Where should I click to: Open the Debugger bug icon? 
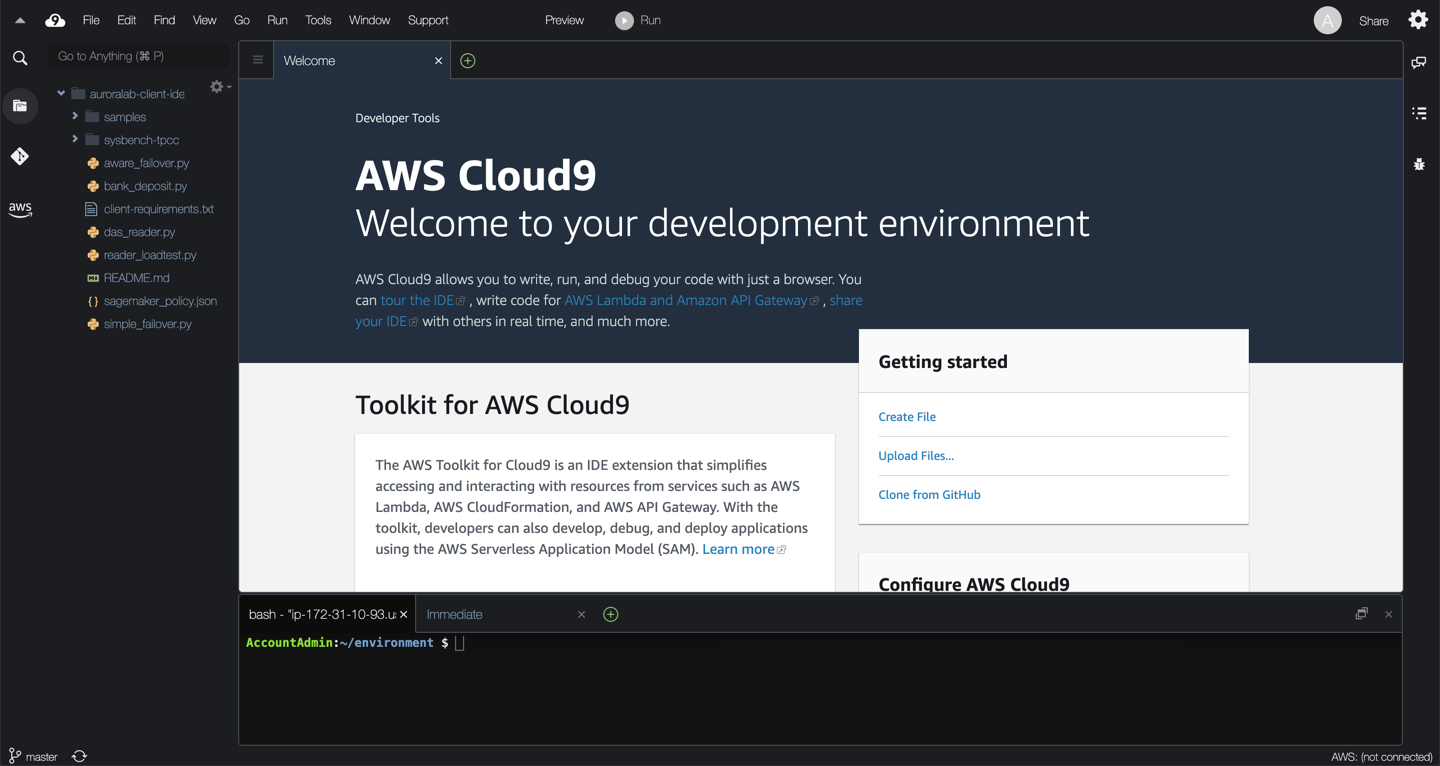[x=1419, y=164]
